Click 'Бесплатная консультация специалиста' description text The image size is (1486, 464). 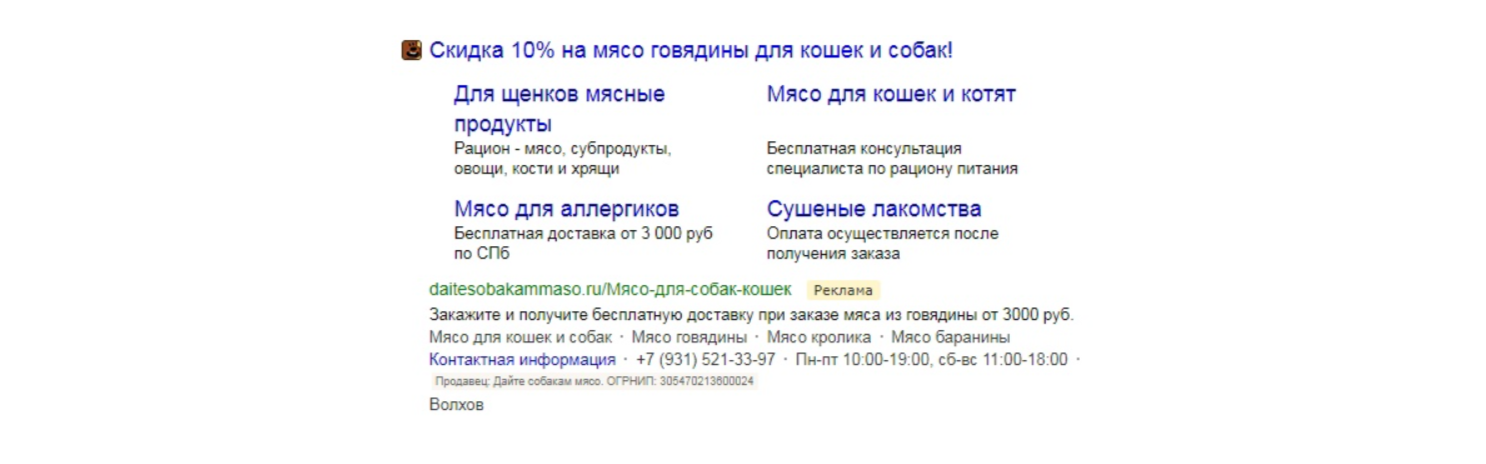coord(892,159)
